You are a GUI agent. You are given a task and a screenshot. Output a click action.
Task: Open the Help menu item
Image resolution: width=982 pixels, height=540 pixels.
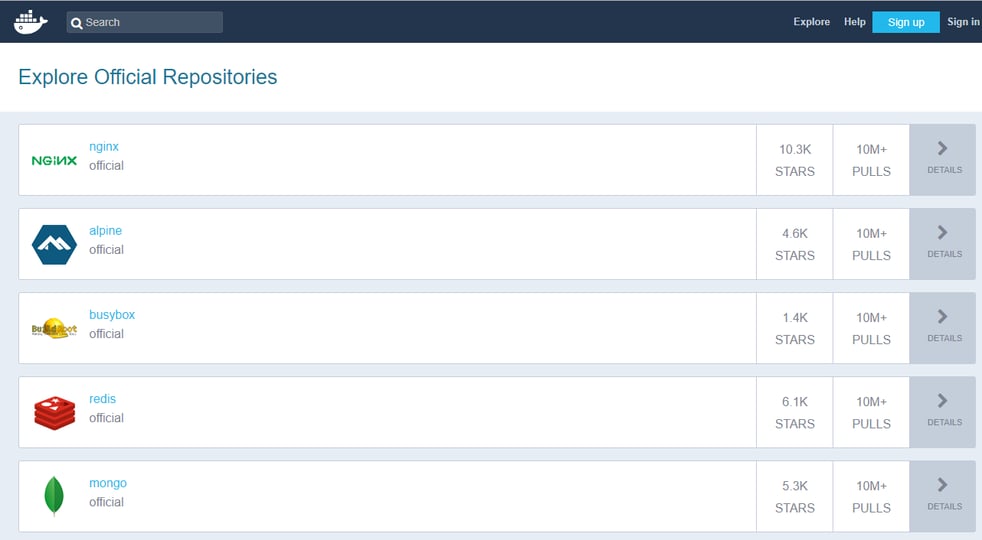(854, 22)
